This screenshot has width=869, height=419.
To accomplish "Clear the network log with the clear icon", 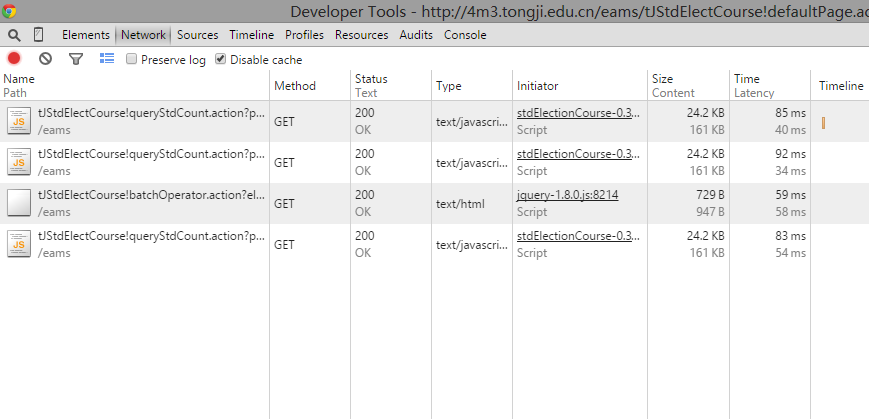I will click(45, 59).
